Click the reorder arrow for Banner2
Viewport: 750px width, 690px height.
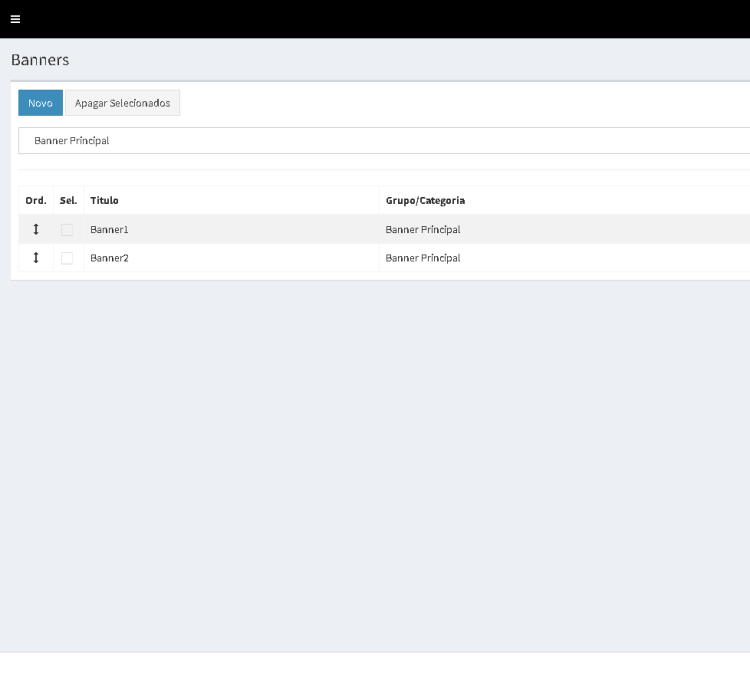[36, 258]
